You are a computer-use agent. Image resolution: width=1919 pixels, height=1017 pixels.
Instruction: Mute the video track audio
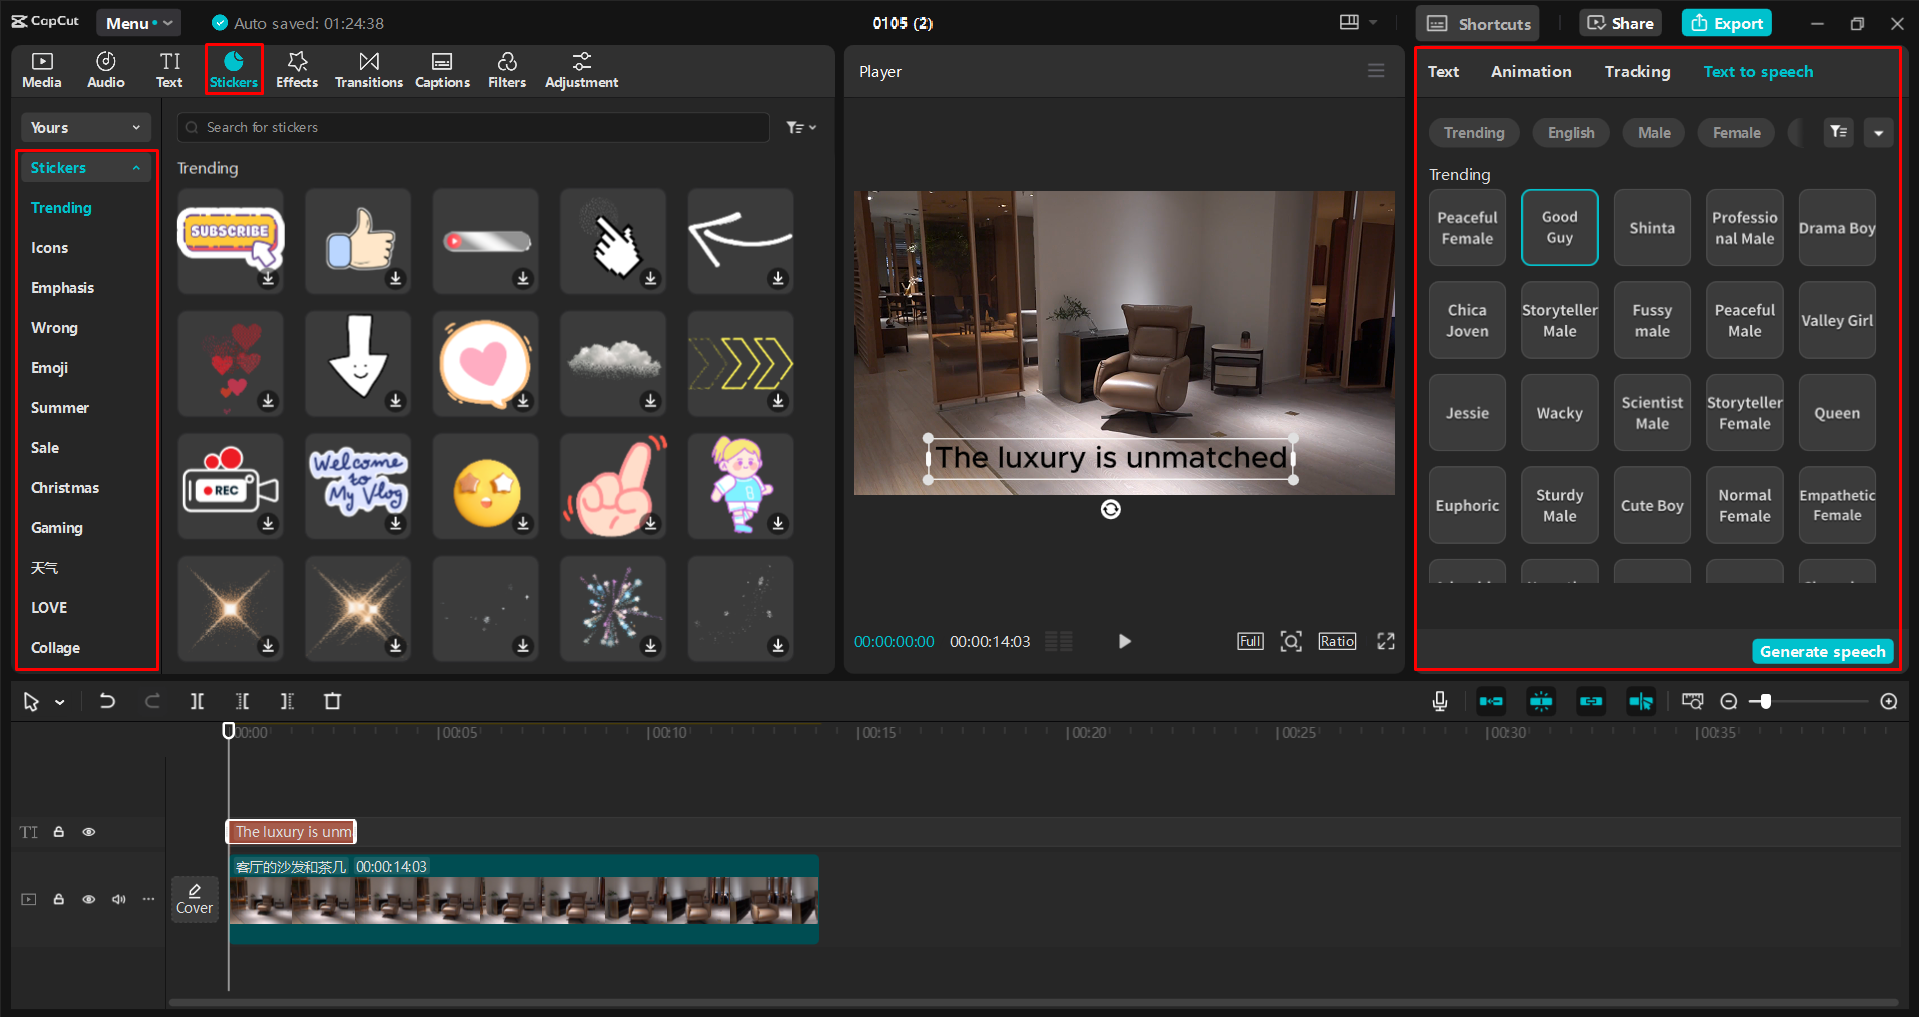[118, 899]
